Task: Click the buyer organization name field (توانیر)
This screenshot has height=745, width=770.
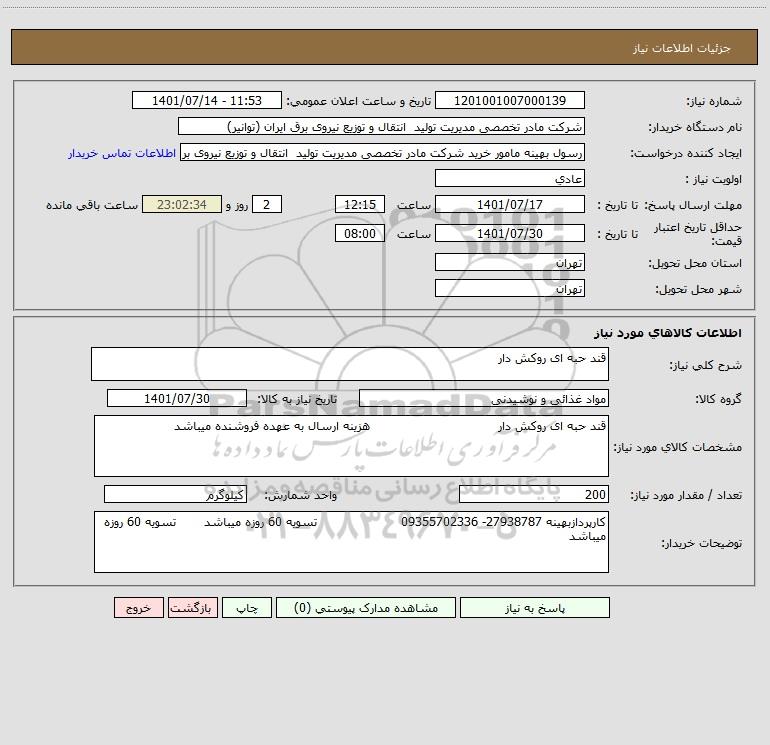Action: (381, 126)
